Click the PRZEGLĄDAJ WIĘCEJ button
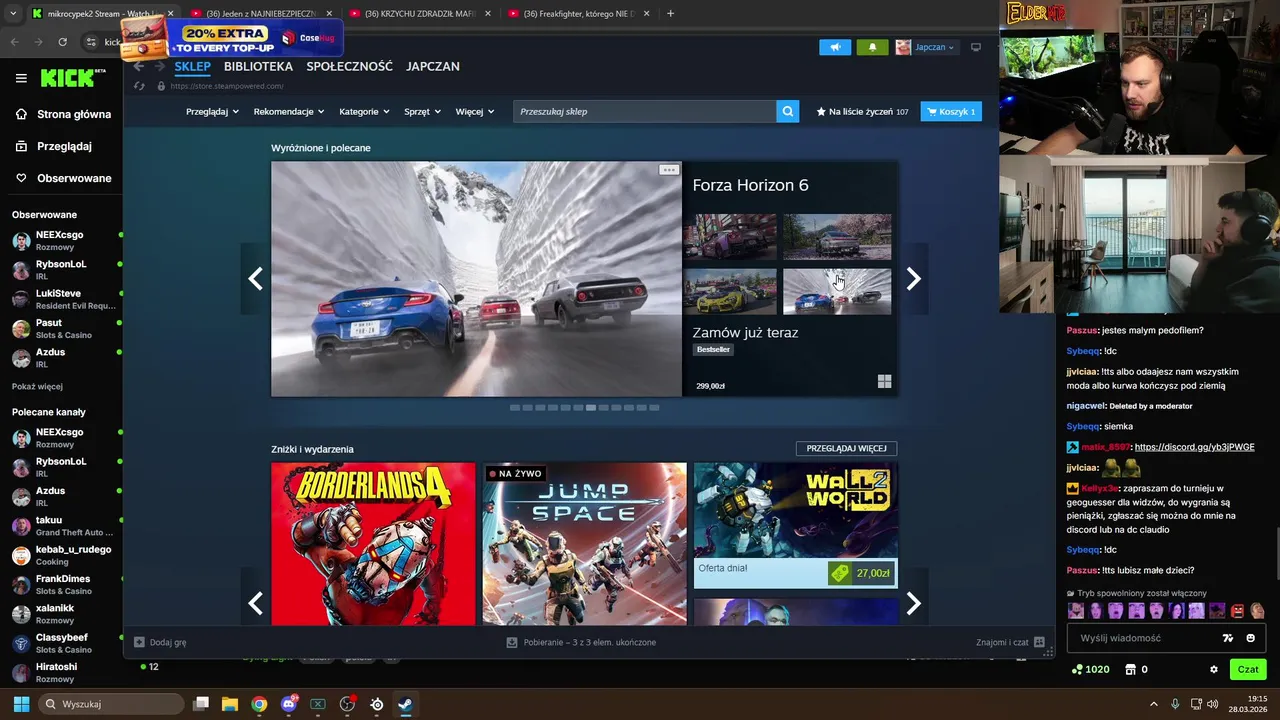Screen dimensions: 1280x720 point(846,448)
